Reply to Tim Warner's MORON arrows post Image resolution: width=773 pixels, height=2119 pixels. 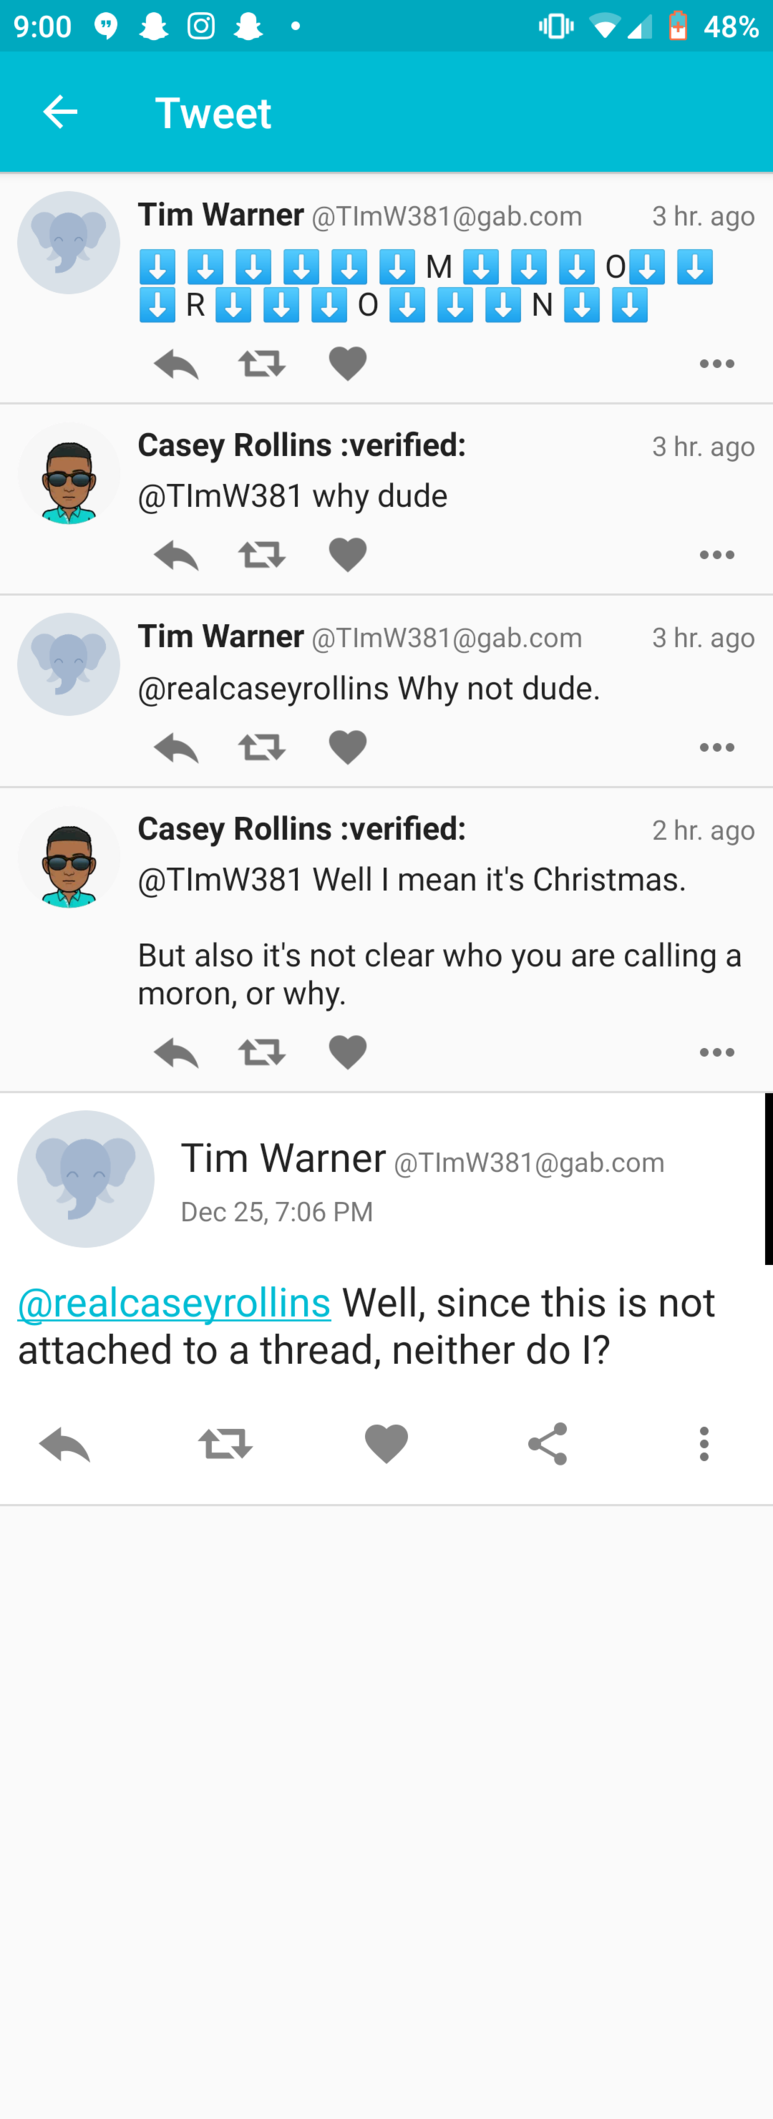(176, 364)
